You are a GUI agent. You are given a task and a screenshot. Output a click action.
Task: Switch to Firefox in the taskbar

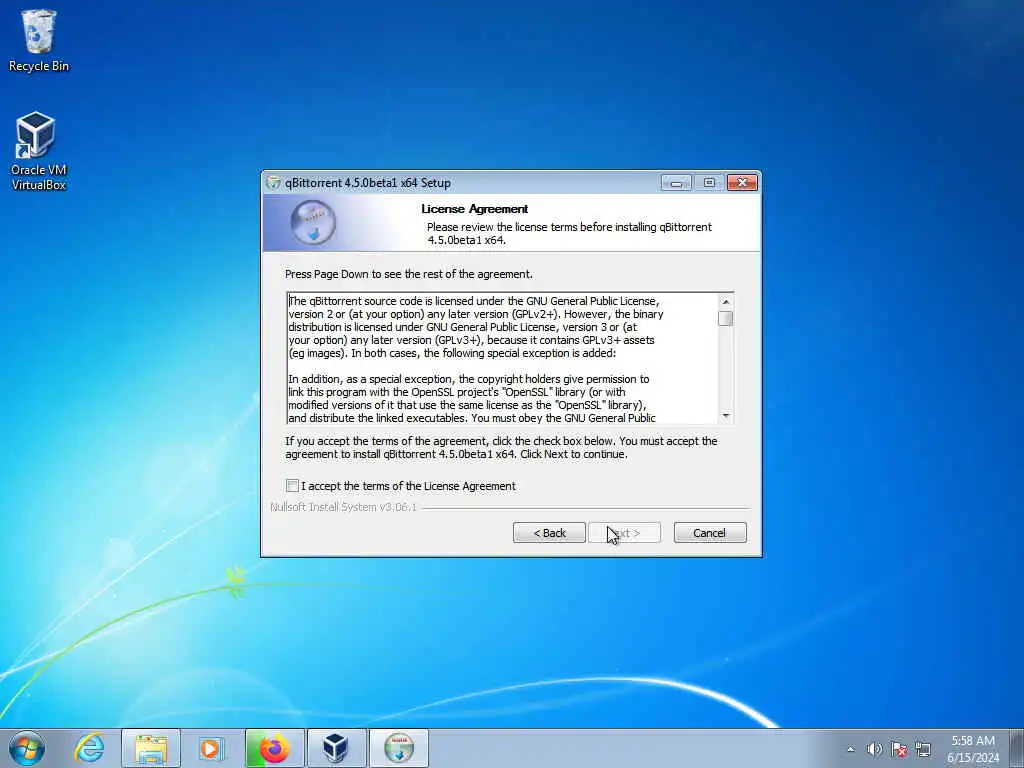[x=275, y=748]
